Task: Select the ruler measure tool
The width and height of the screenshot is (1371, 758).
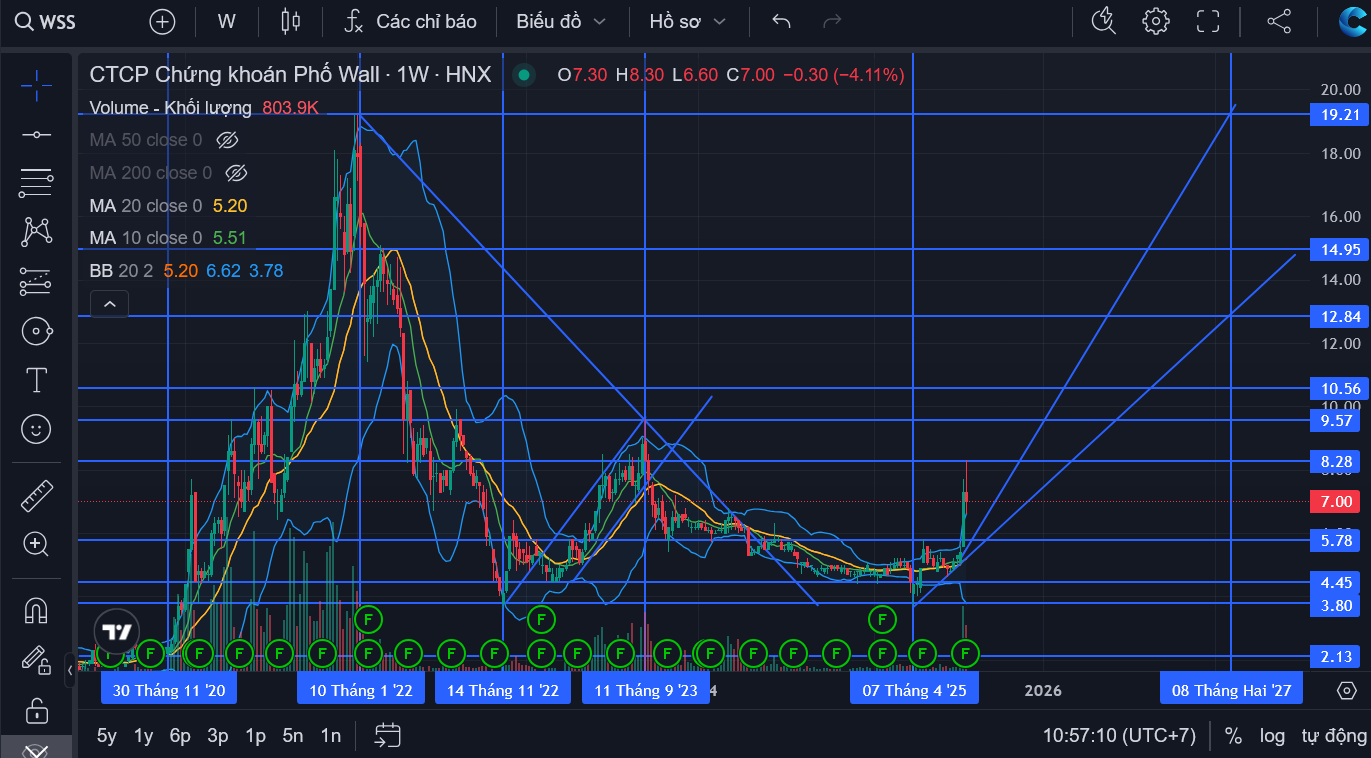Action: click(36, 495)
